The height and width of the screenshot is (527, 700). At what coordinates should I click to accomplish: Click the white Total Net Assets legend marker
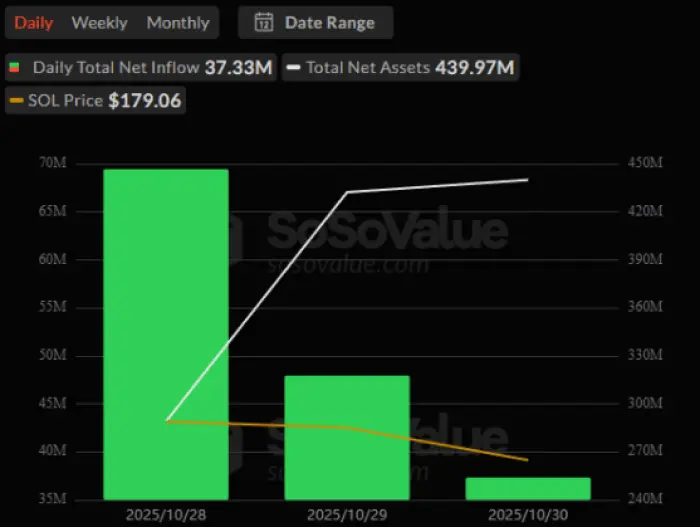click(x=293, y=67)
